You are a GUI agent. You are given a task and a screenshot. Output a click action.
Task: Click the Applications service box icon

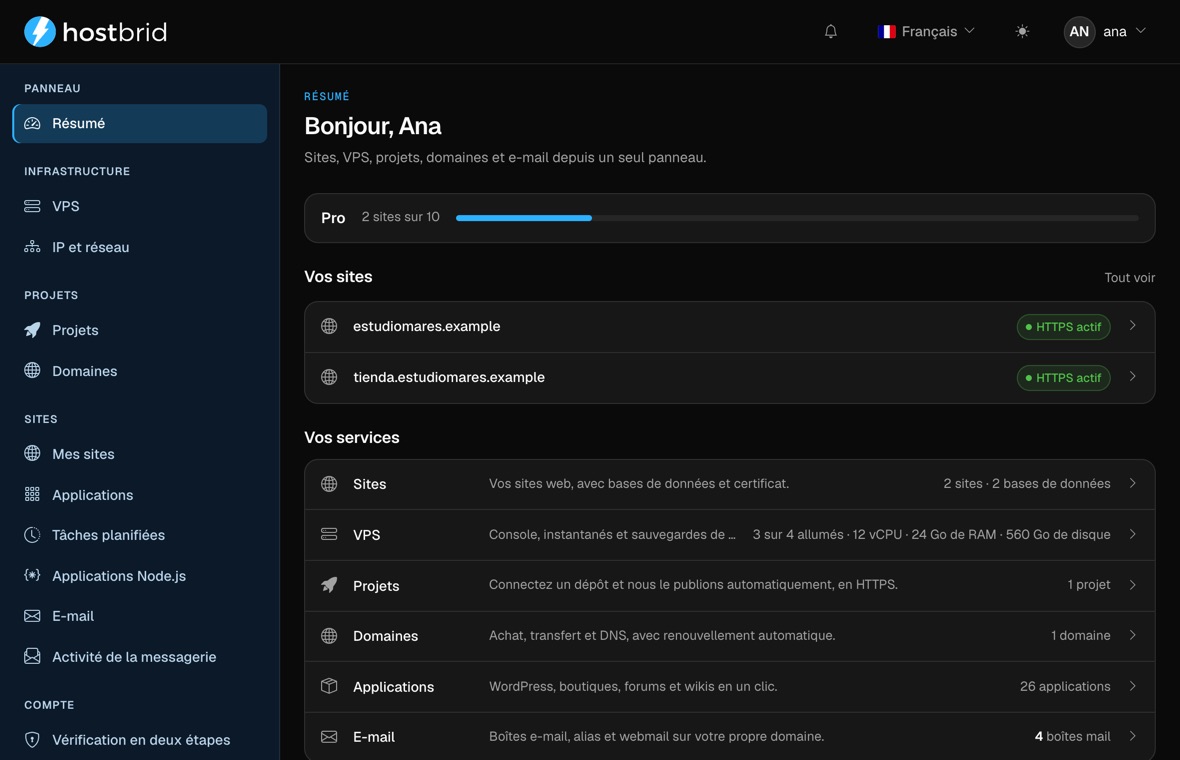329,686
